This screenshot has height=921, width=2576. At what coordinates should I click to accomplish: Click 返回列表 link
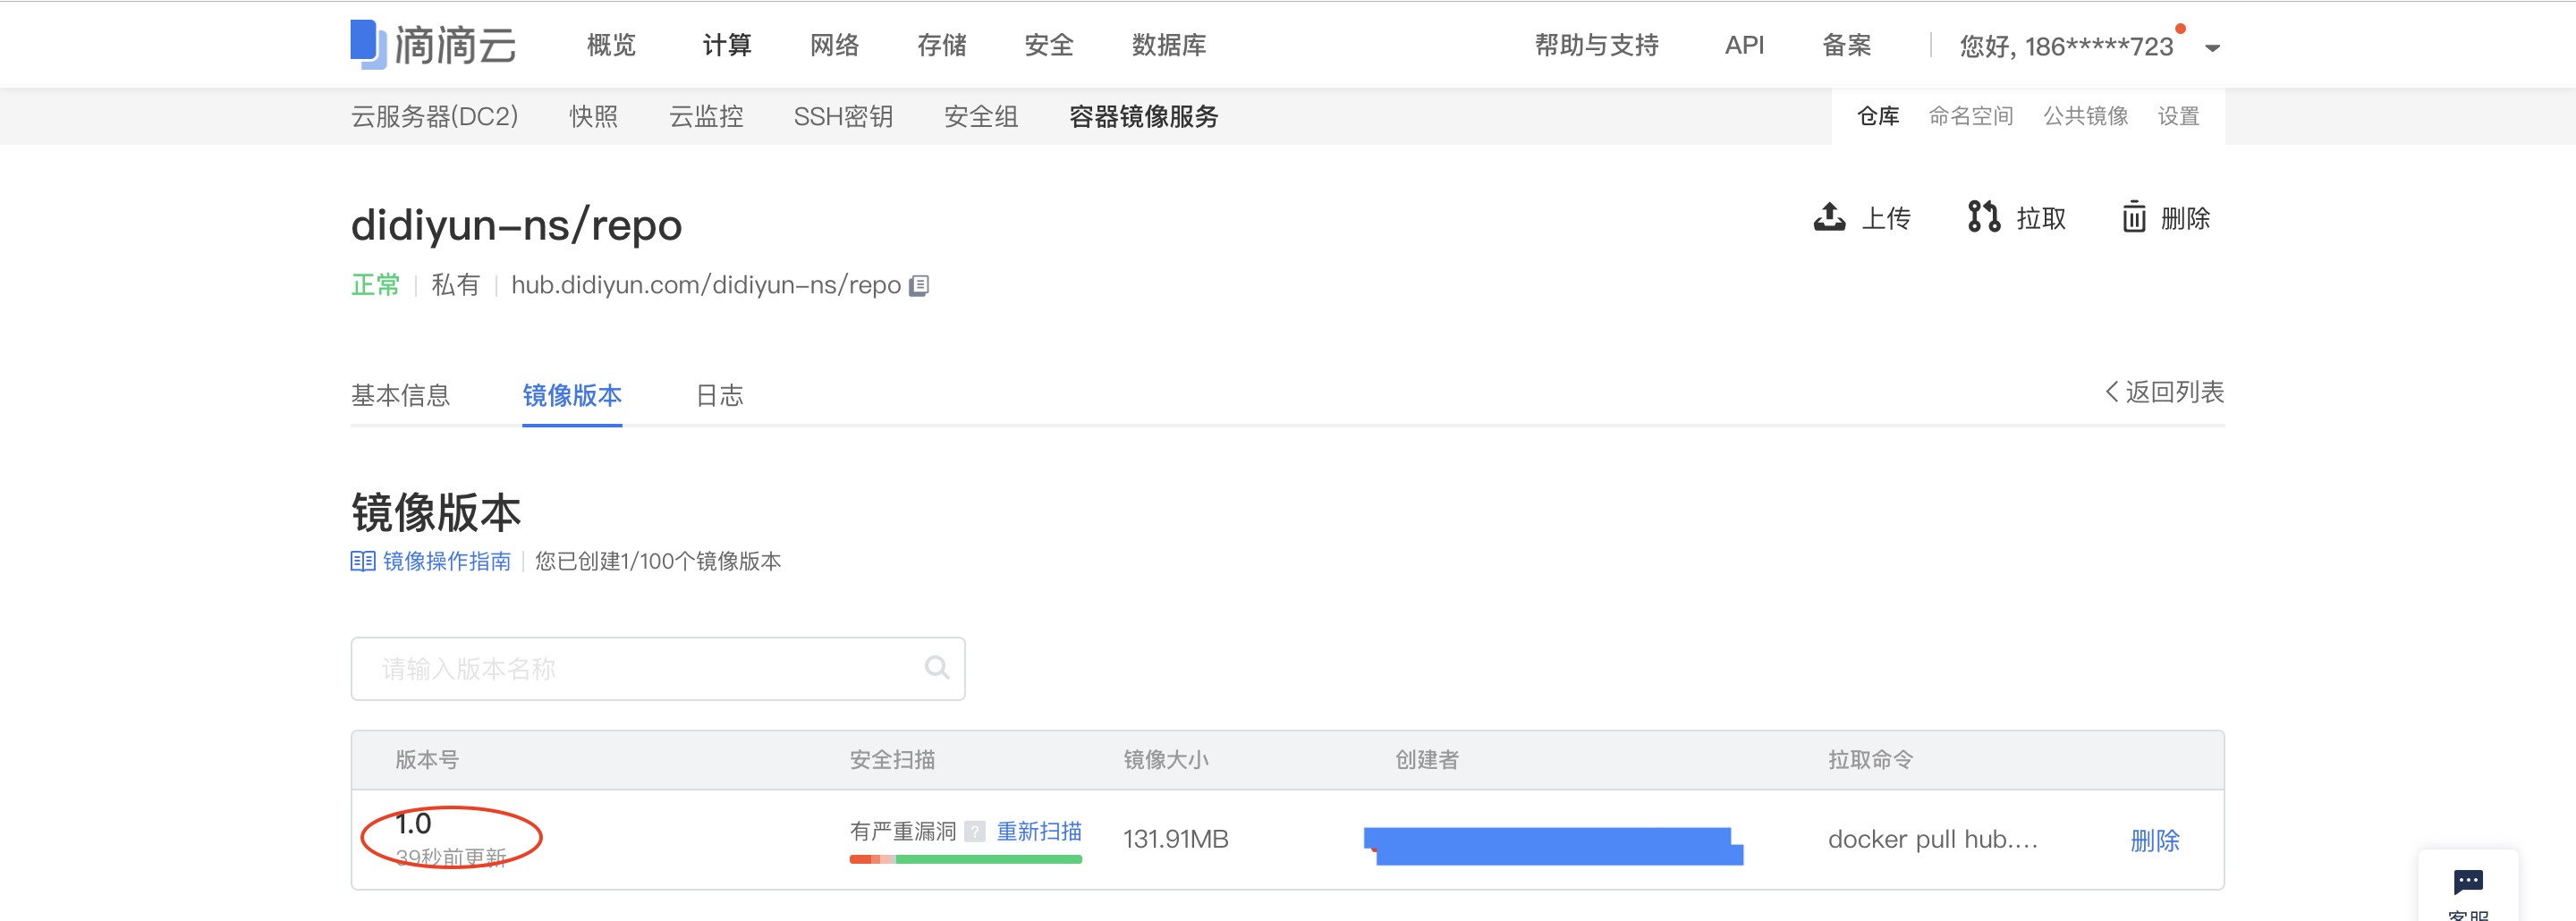(x=2164, y=392)
